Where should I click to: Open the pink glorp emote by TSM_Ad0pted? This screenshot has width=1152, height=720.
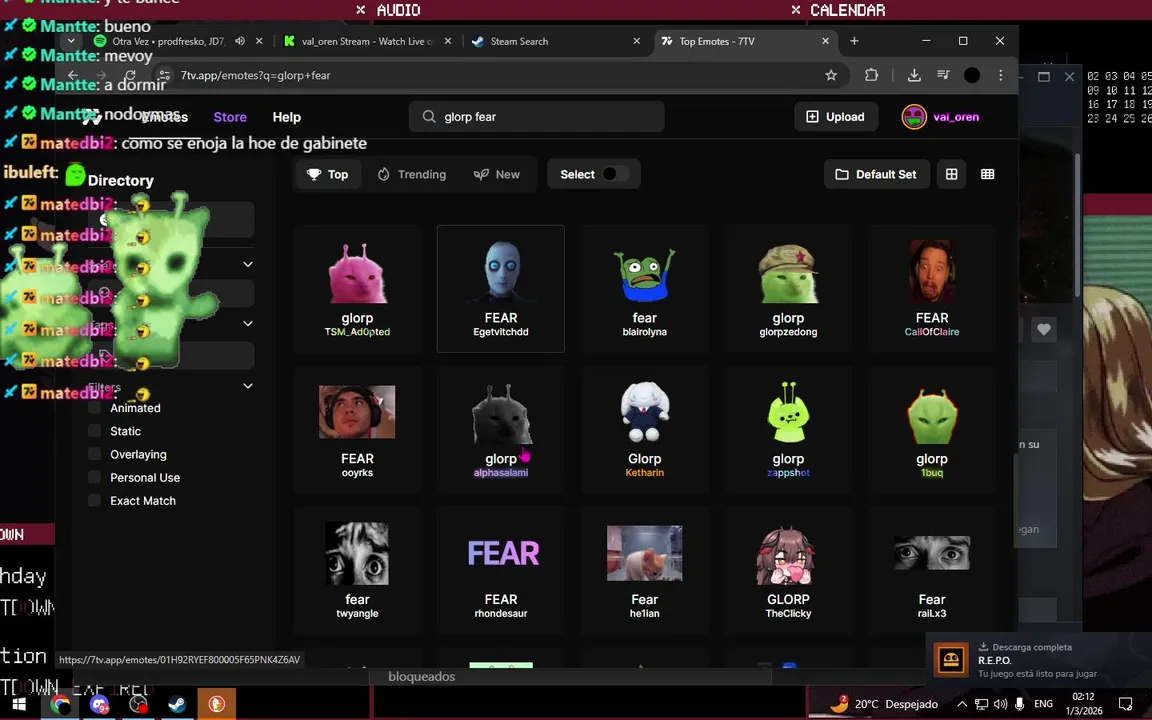(x=357, y=289)
